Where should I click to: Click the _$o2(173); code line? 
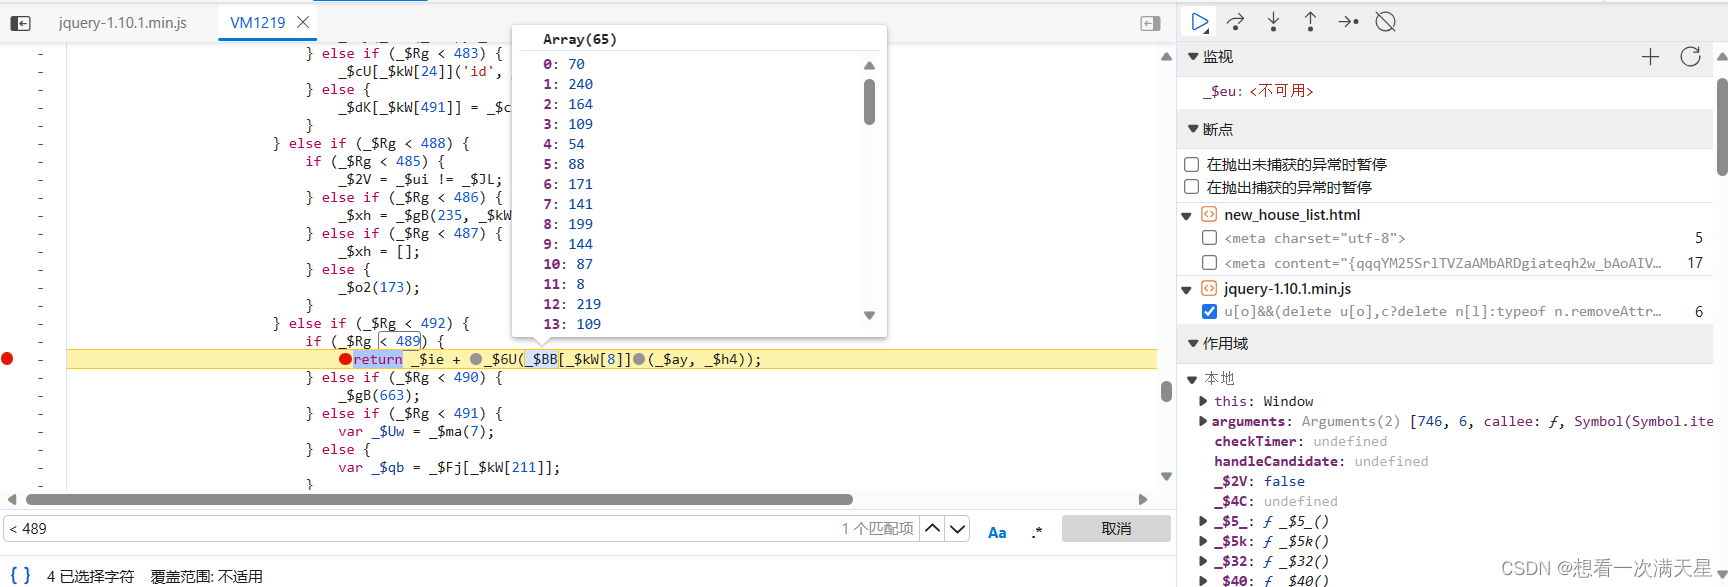(x=379, y=287)
